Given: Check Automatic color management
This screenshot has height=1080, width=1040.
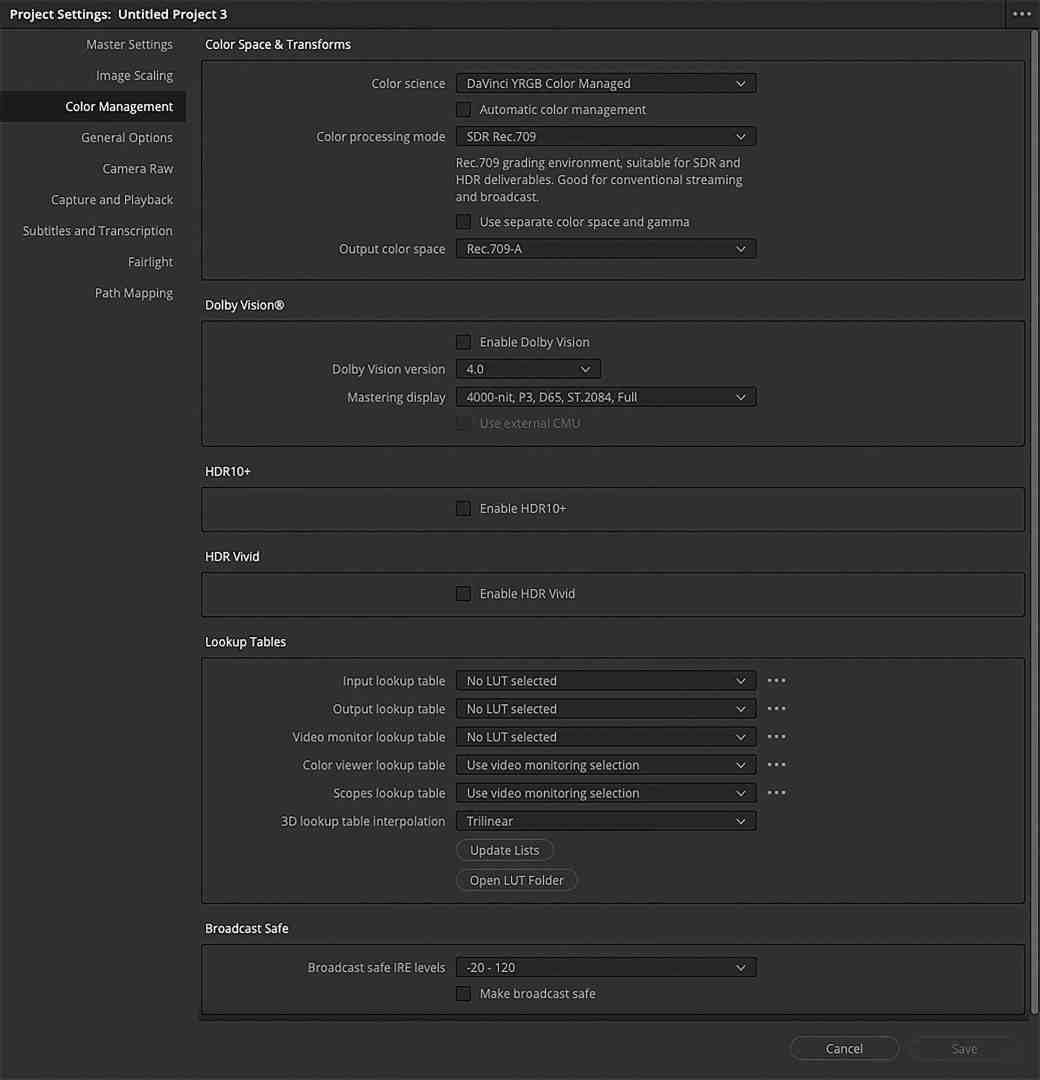Looking at the screenshot, I should tap(463, 109).
